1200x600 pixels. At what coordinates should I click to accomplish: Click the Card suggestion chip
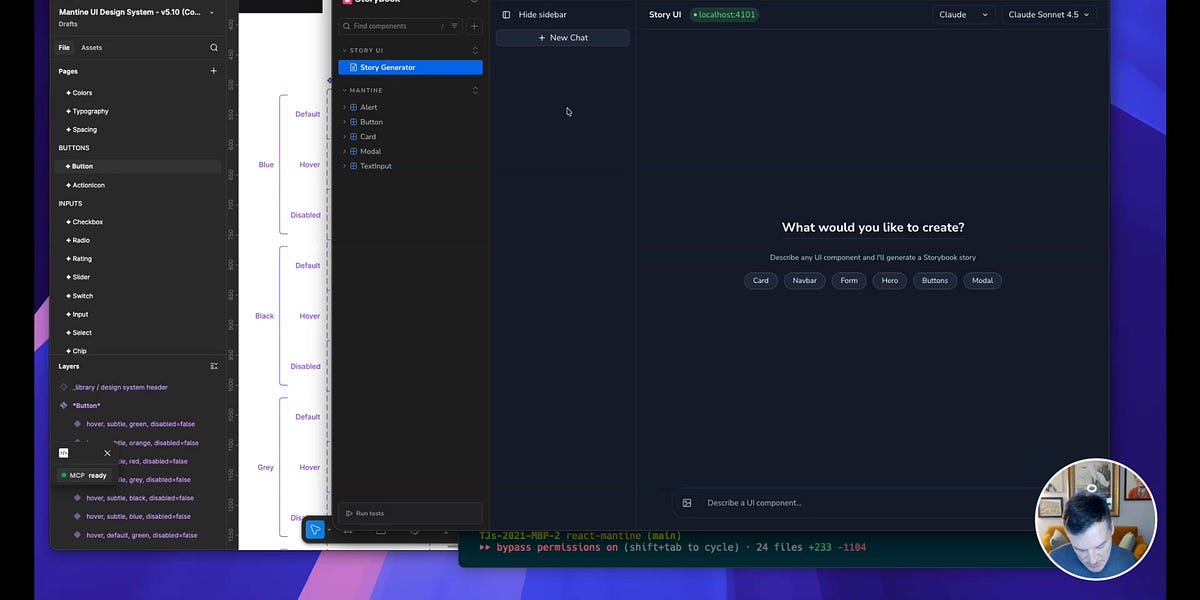(761, 281)
